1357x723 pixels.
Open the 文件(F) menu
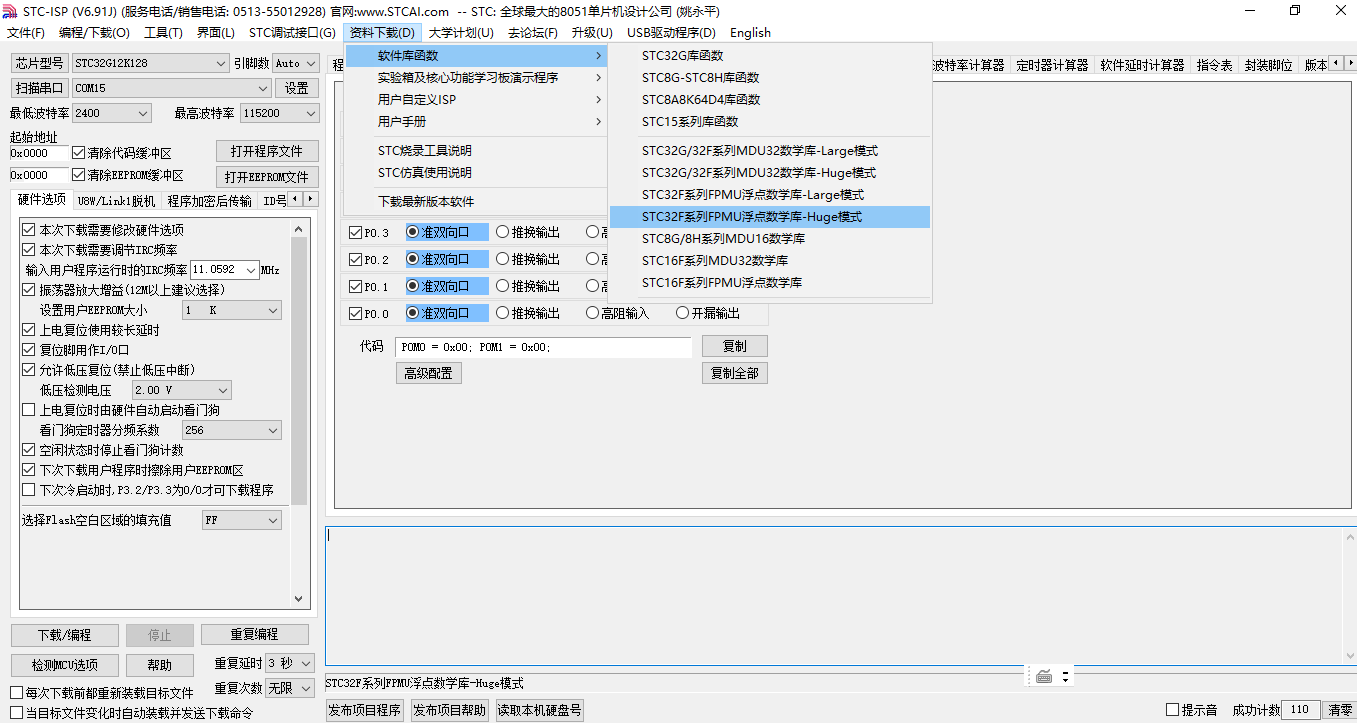(x=26, y=32)
